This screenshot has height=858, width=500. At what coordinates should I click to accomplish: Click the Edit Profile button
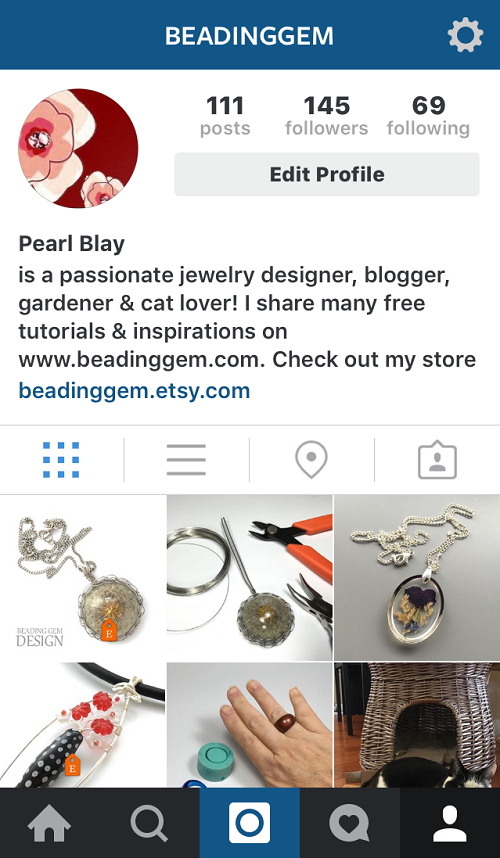(327, 174)
